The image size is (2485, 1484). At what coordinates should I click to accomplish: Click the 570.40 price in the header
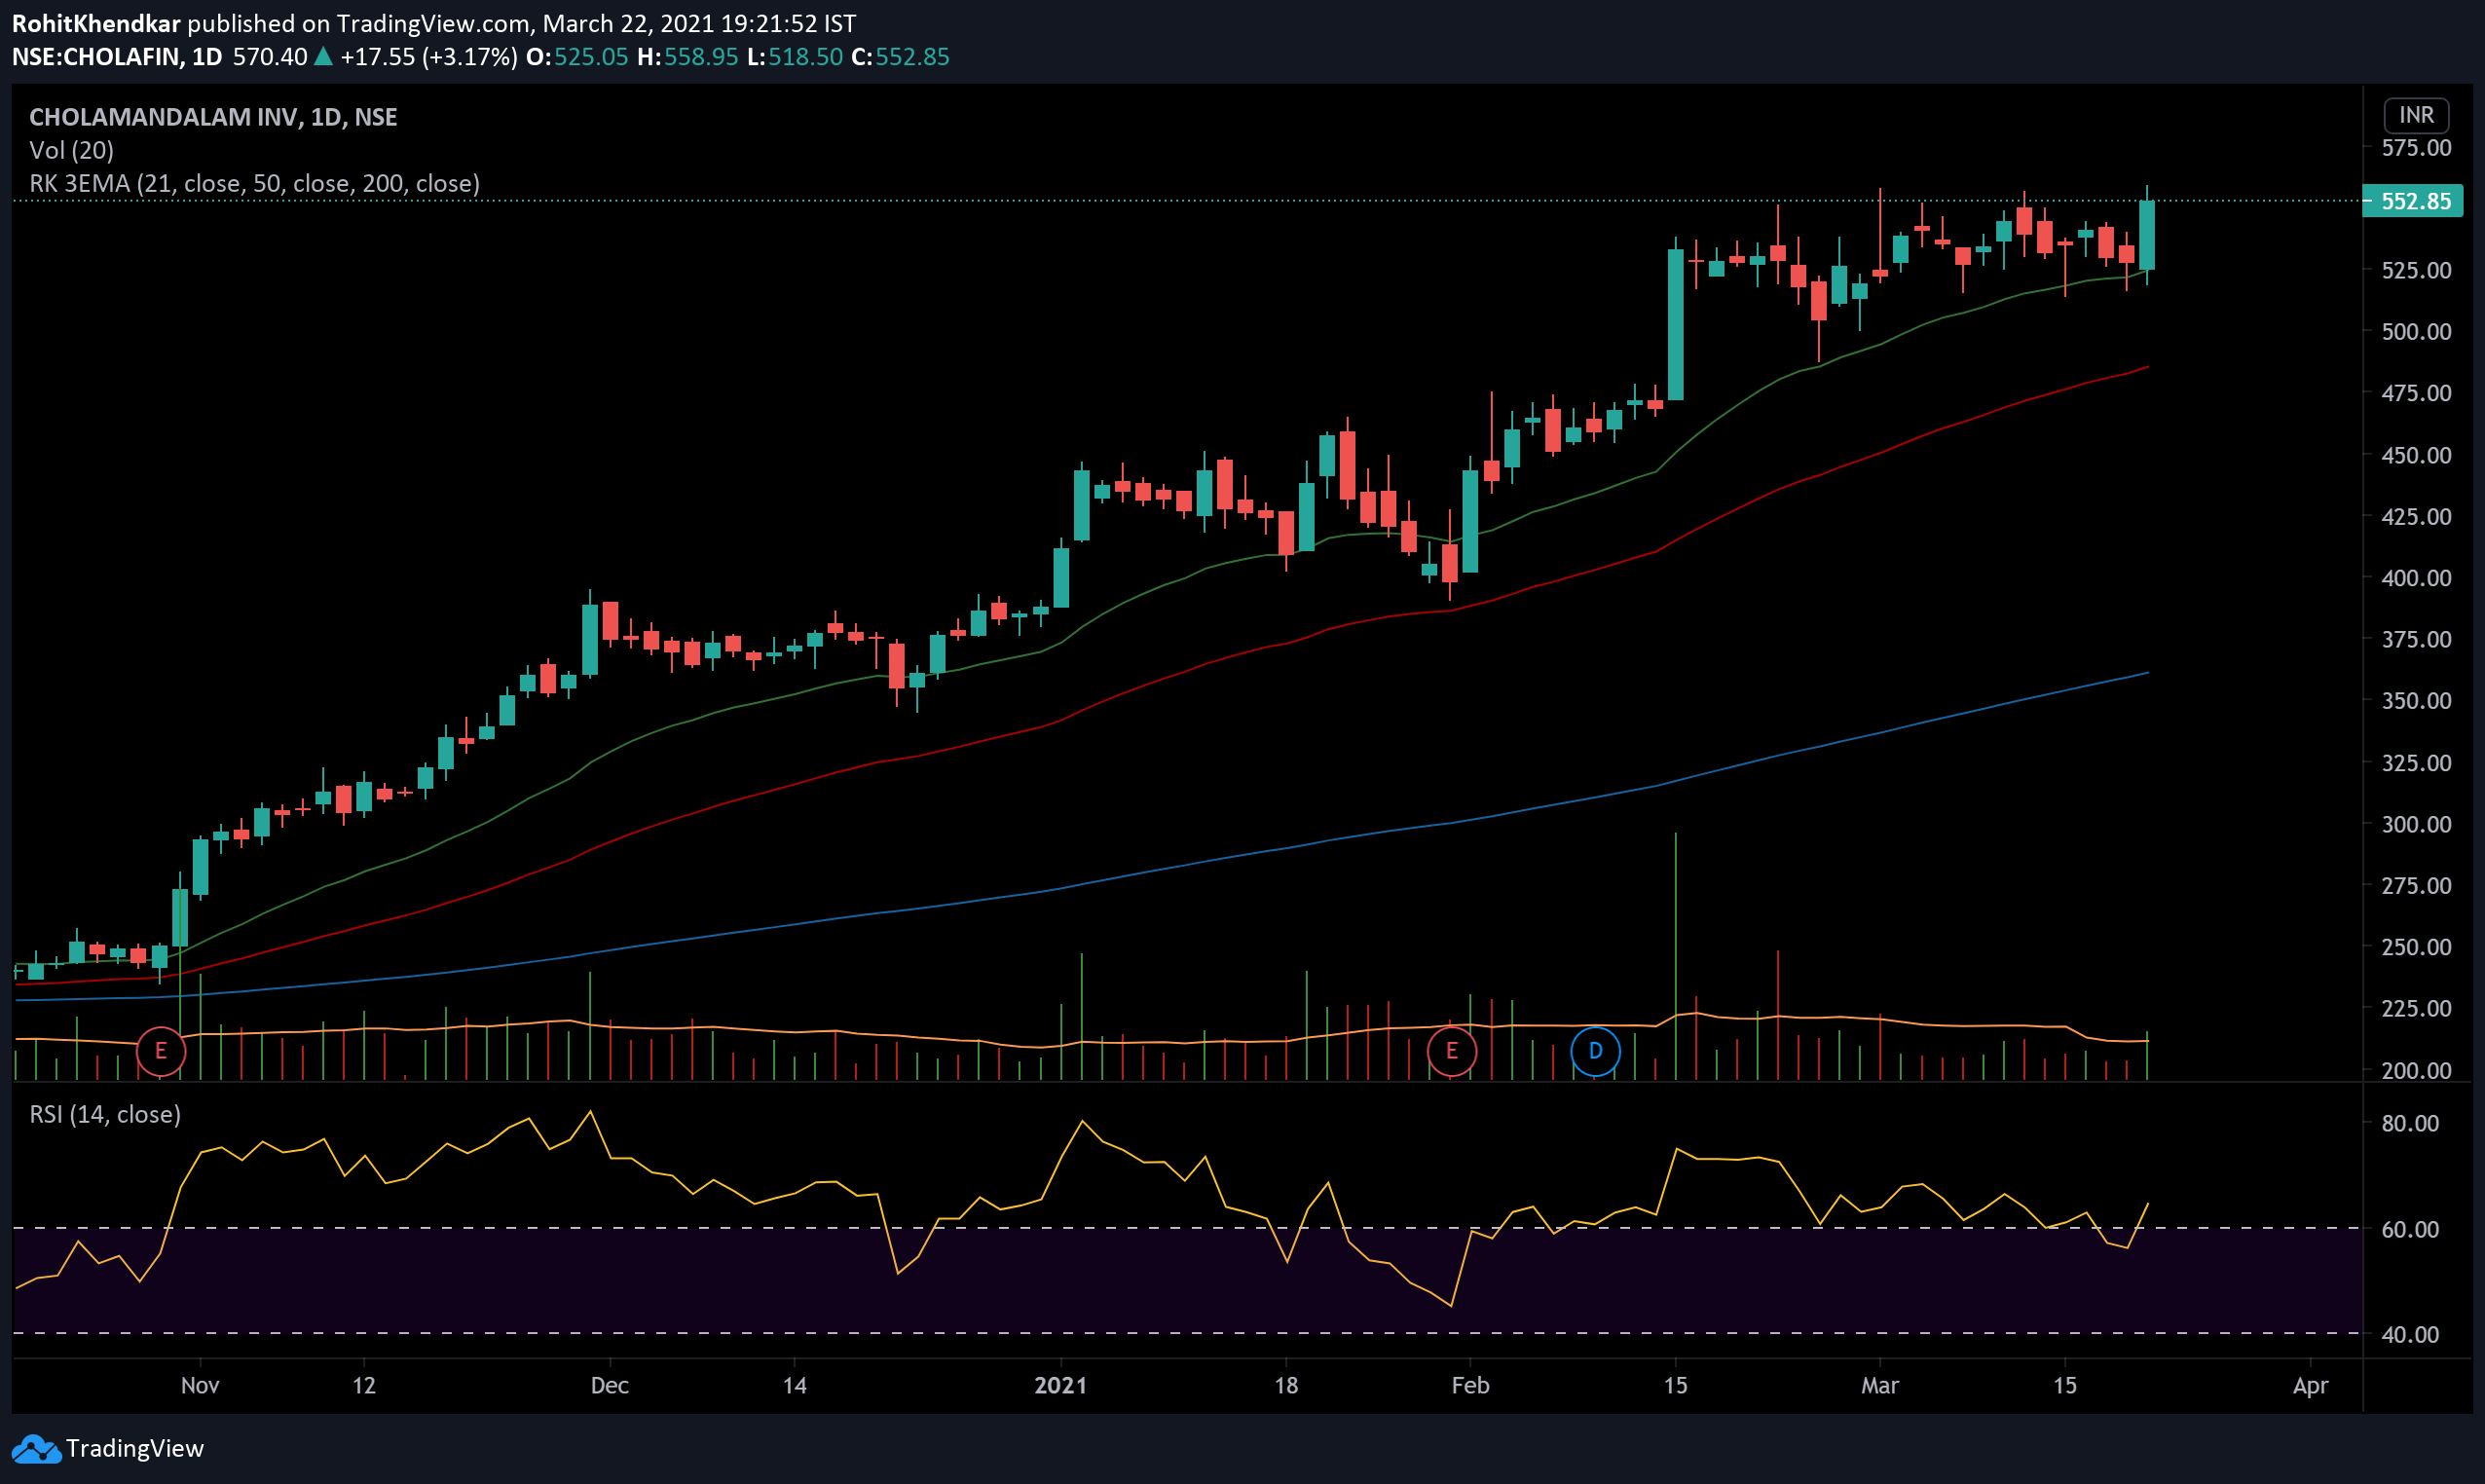click(270, 57)
